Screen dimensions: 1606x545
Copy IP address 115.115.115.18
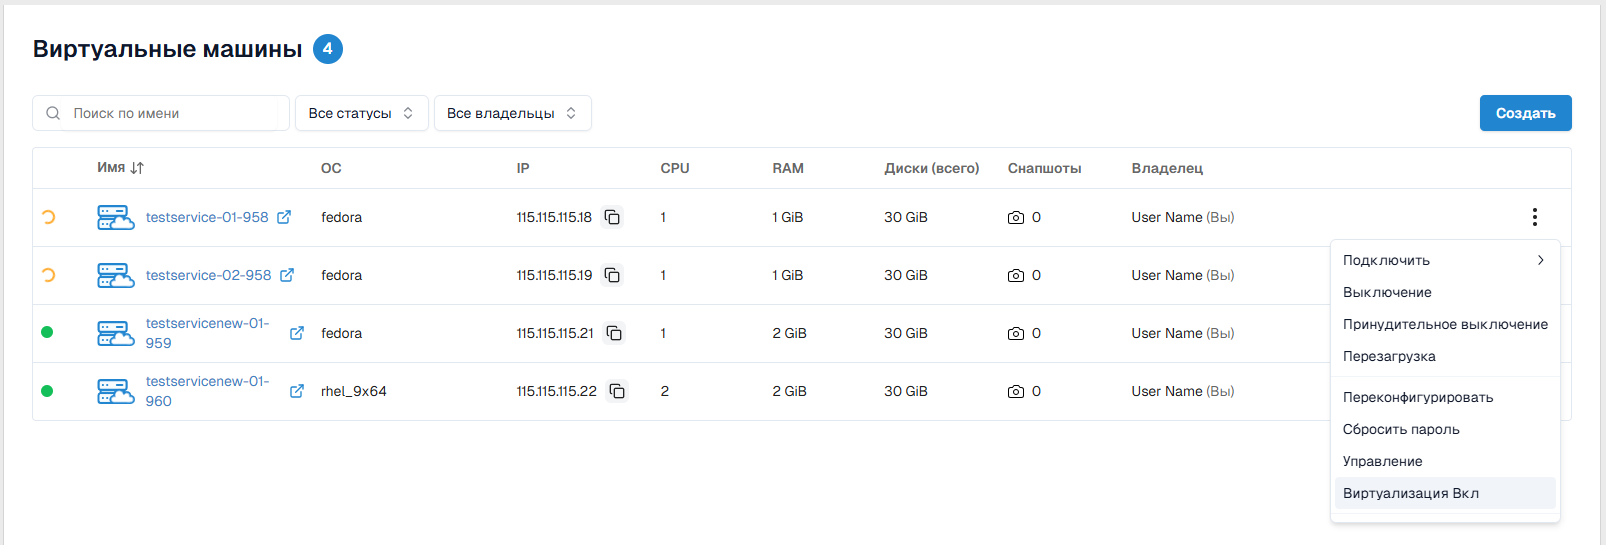click(x=612, y=217)
